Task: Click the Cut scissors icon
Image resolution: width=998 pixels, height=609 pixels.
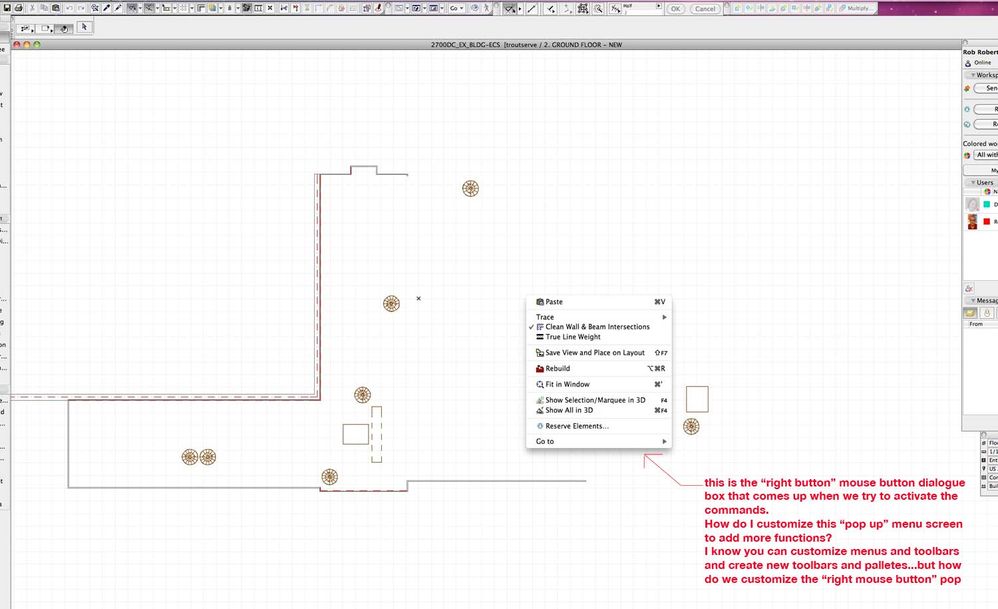Action: coord(32,8)
